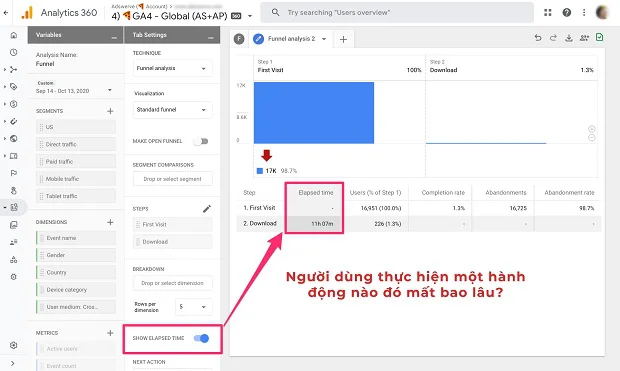This screenshot has height=371, width=620.
Task: Expand the sidebar with bottom chevron
Action: [x=13, y=363]
